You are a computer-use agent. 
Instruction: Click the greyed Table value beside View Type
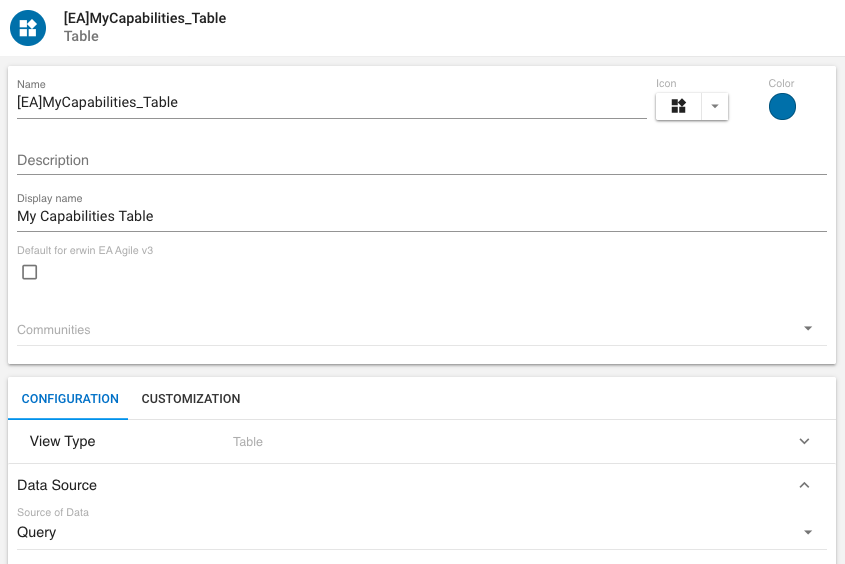[x=248, y=442]
